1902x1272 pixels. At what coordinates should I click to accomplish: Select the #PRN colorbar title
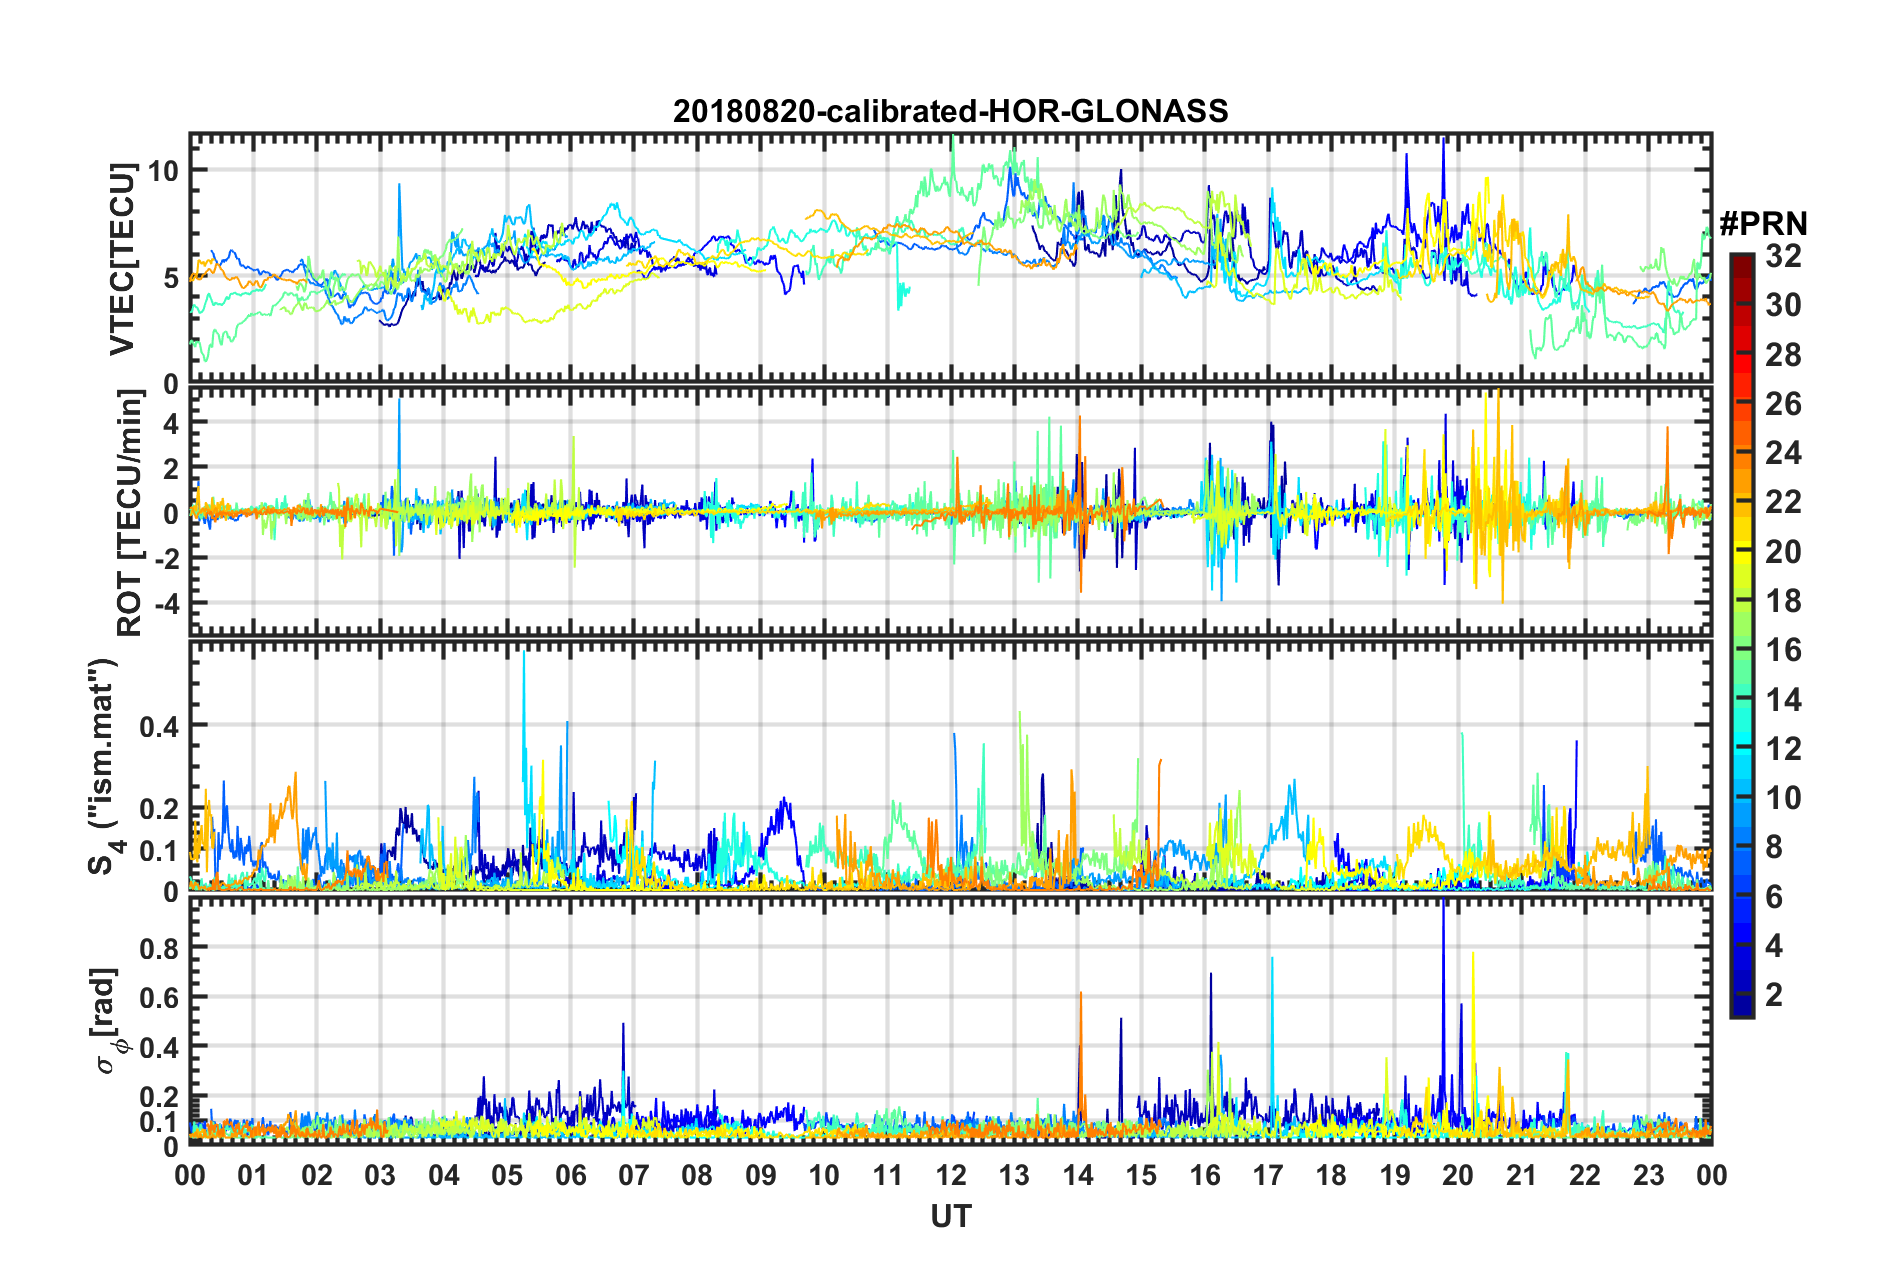1763,224
